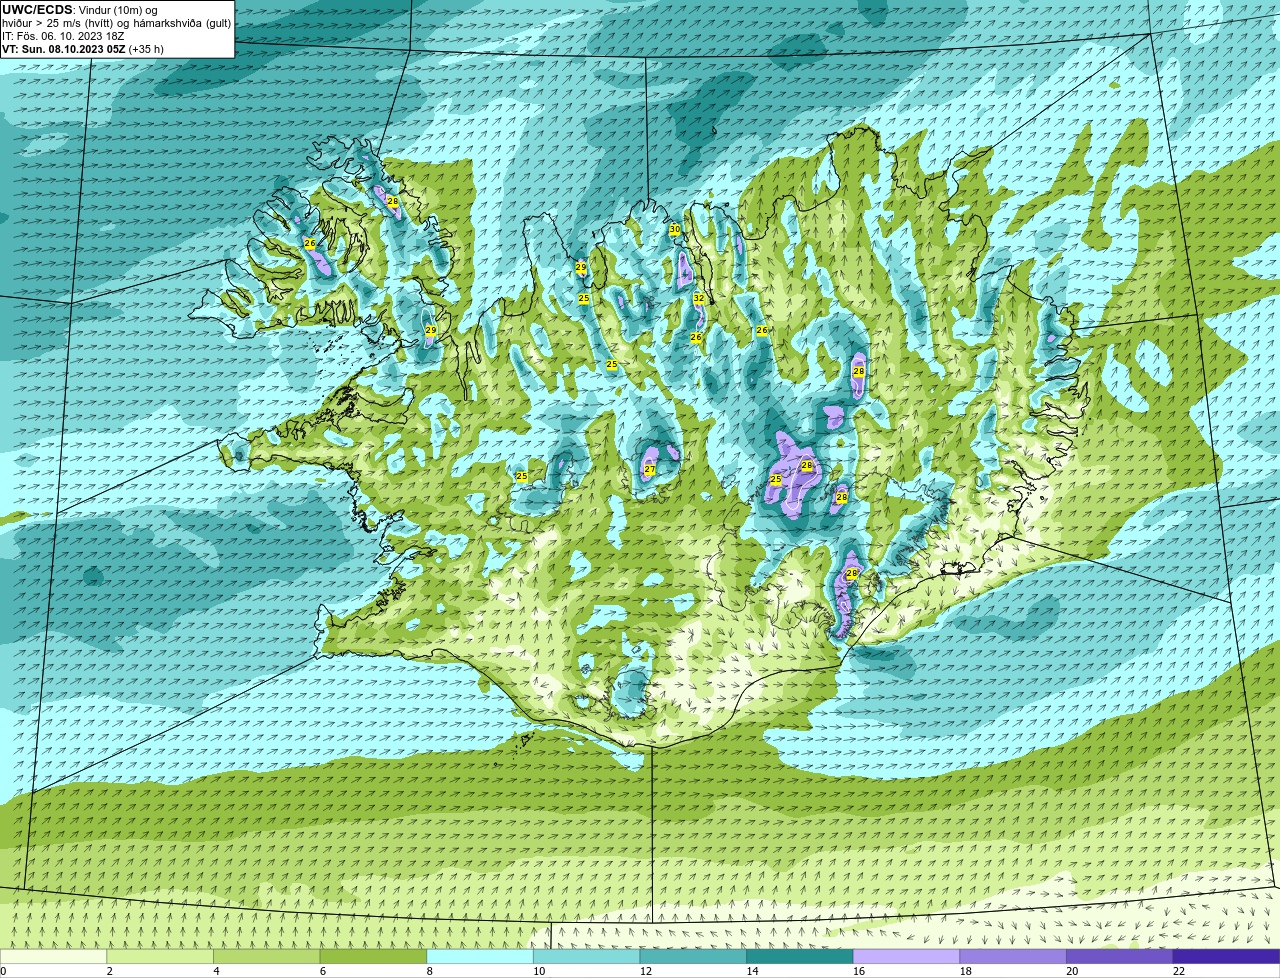Select the legend swatch between 12 and 14
The image size is (1280, 978).
click(x=693, y=957)
